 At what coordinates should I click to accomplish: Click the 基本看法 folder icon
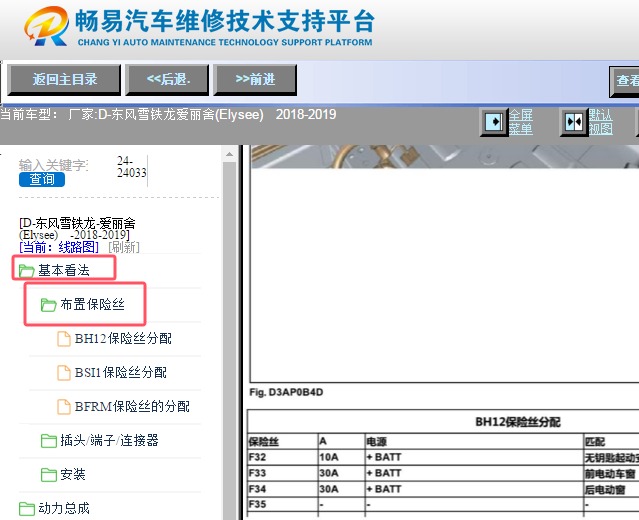[x=26, y=270]
